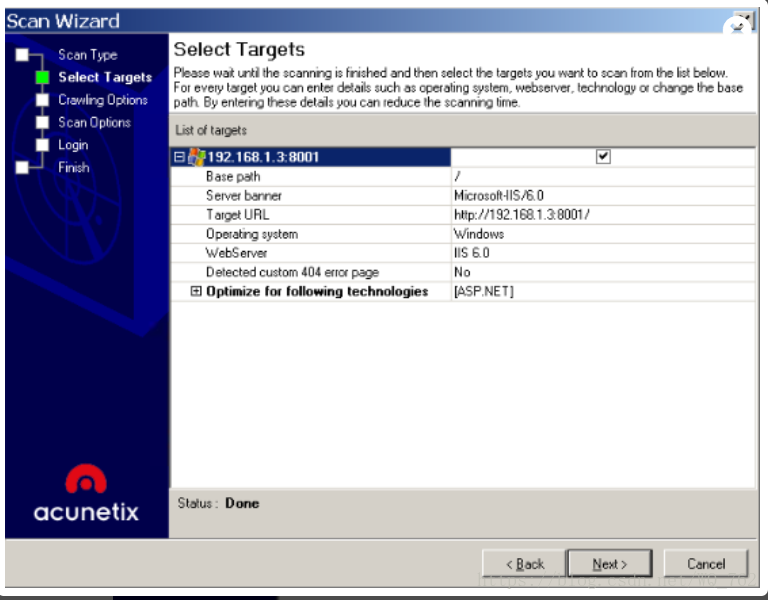Click the Base path label
This screenshot has width=768, height=600.
(x=233, y=176)
